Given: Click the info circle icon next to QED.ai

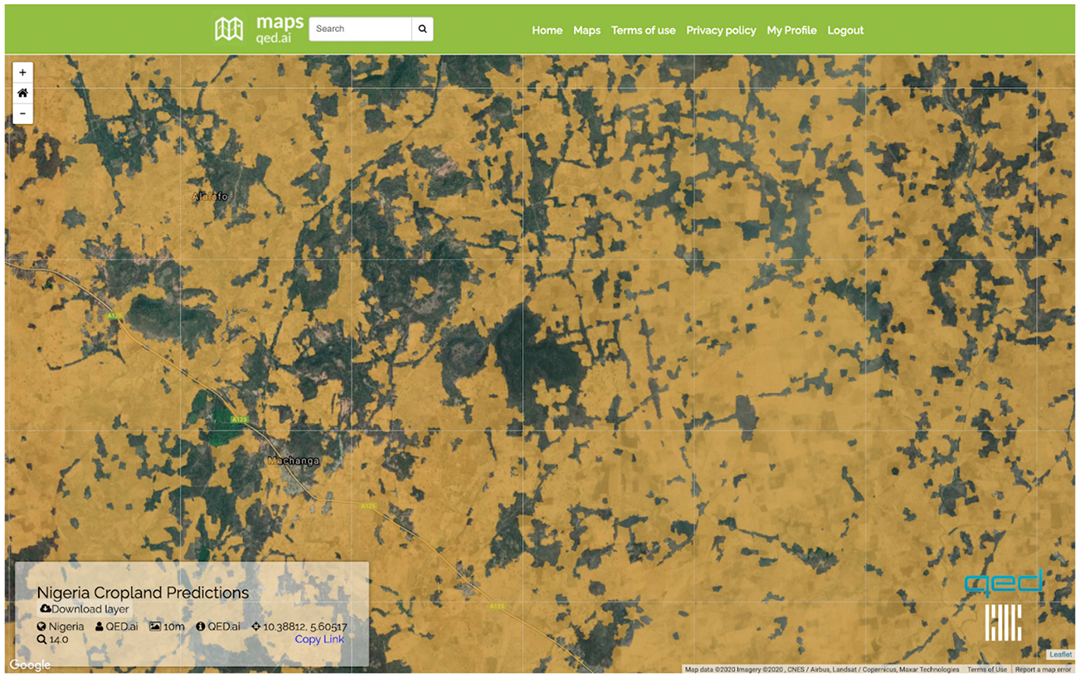Looking at the screenshot, I should 200,626.
